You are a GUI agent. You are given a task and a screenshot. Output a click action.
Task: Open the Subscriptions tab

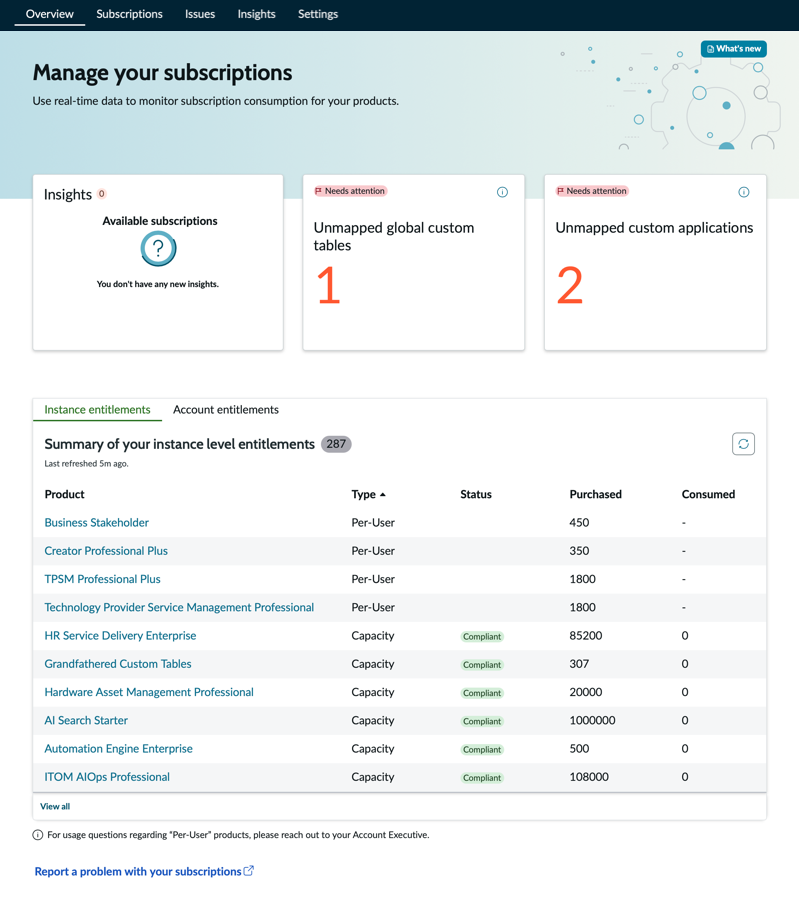tap(129, 14)
